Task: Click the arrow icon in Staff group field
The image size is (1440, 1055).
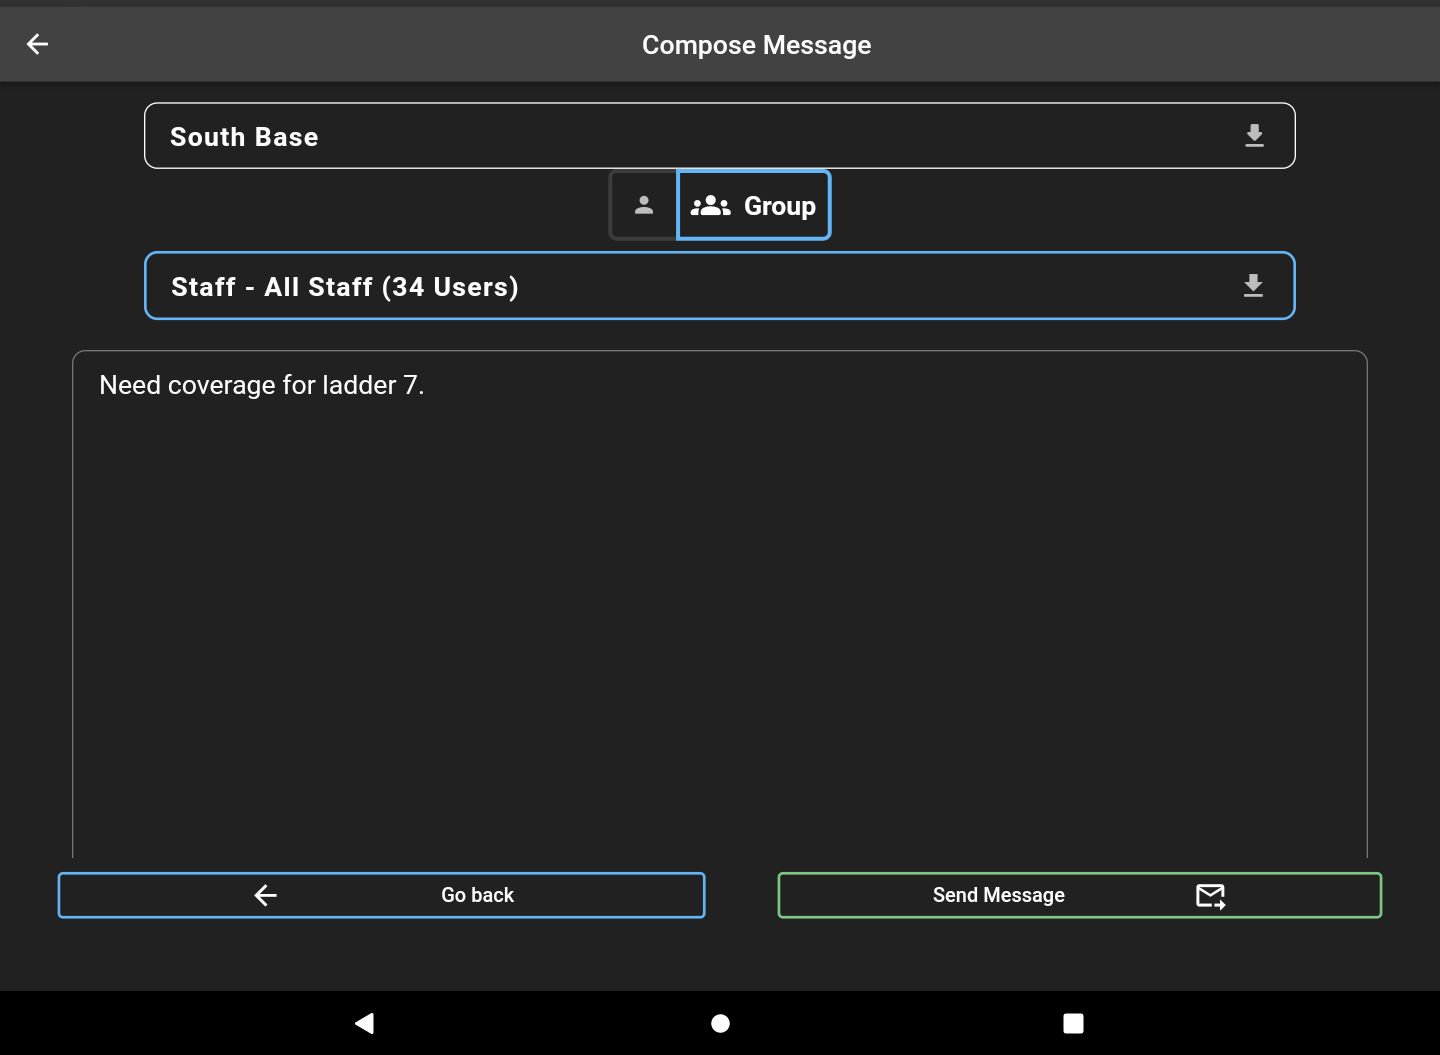Action: click(x=1253, y=286)
